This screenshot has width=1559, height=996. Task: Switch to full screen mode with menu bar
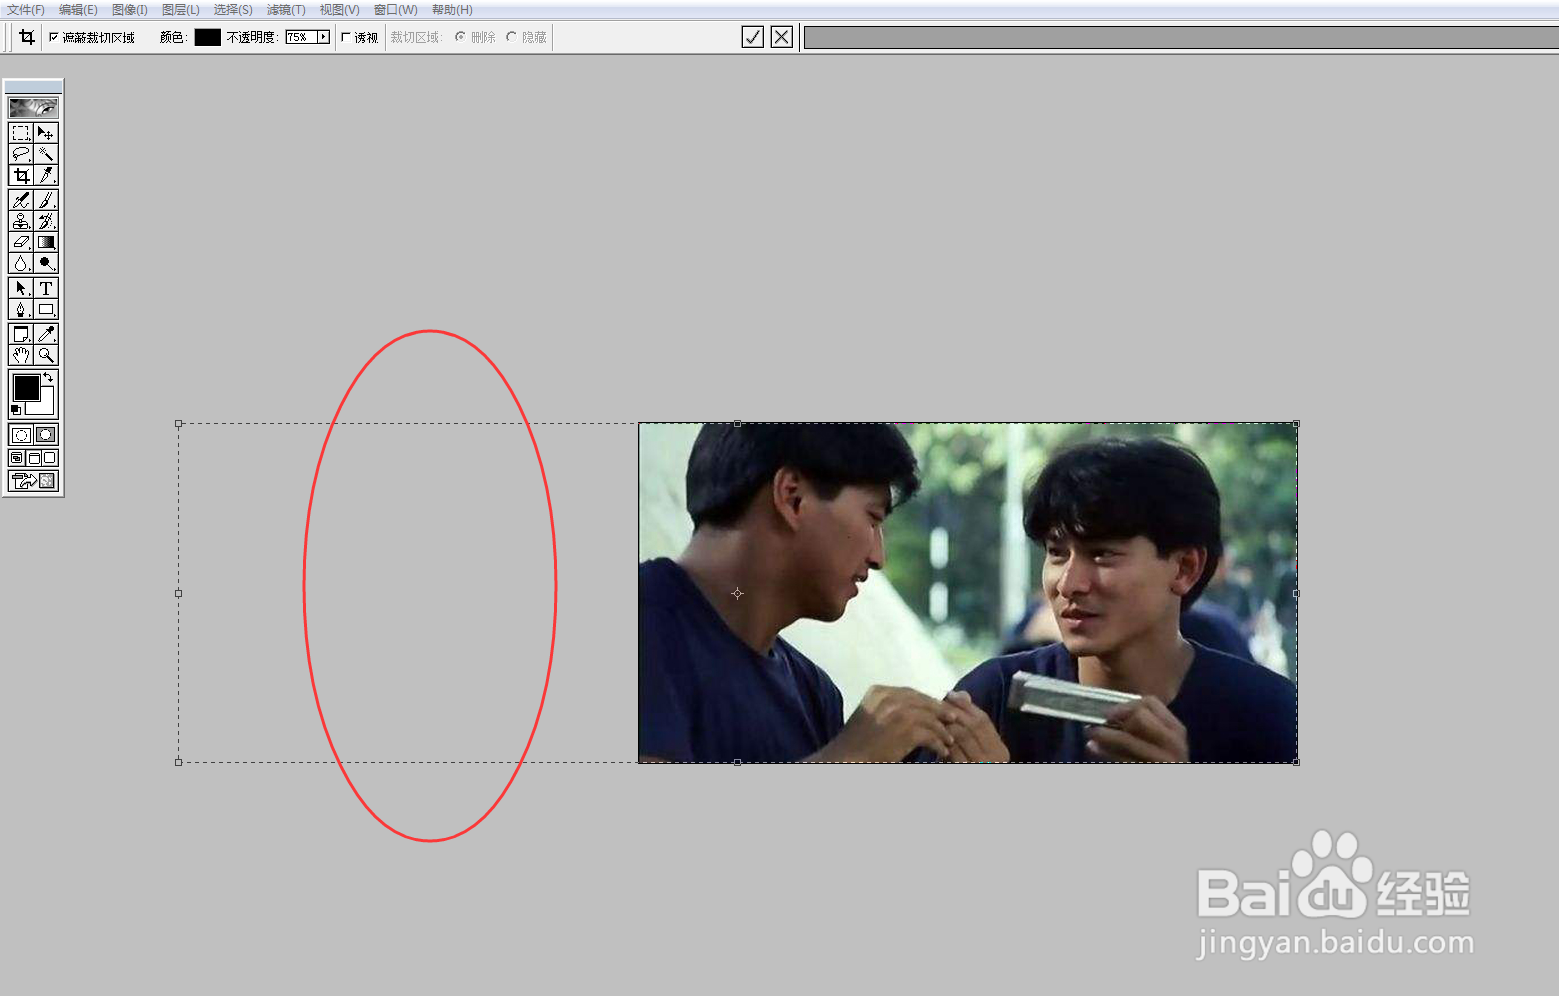[x=33, y=458]
